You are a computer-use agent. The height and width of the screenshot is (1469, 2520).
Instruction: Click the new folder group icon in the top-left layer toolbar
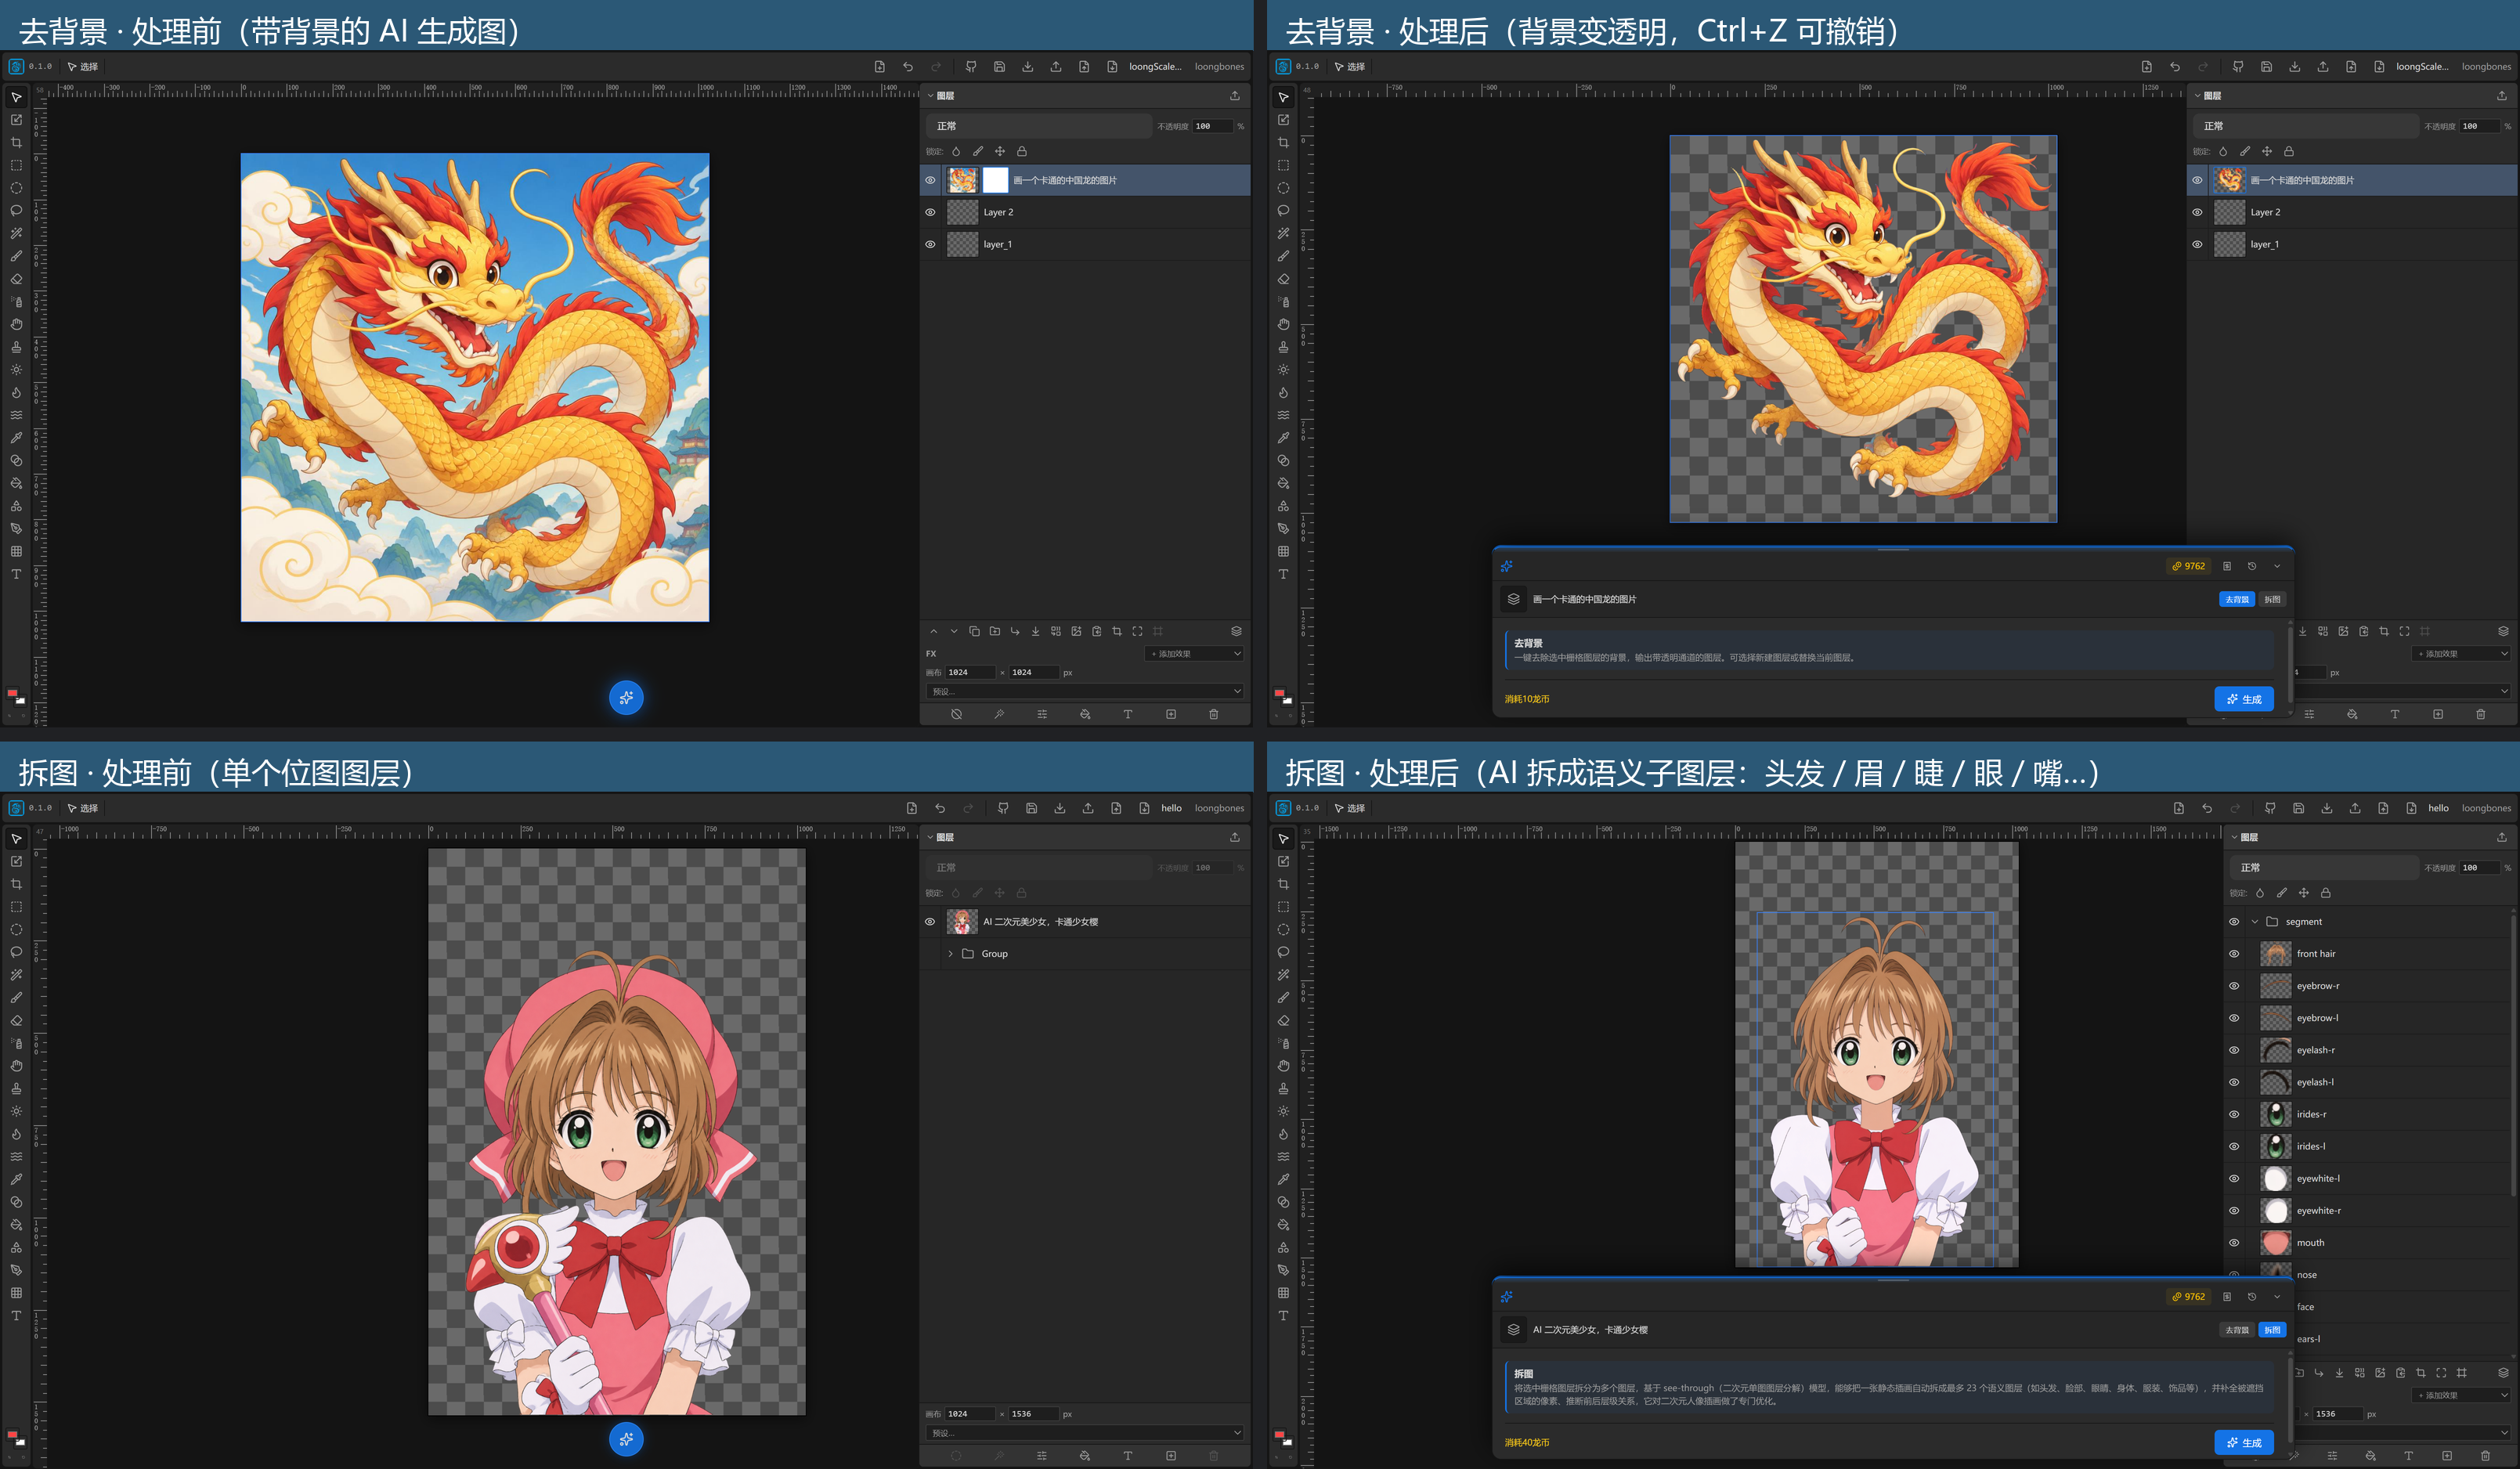994,631
